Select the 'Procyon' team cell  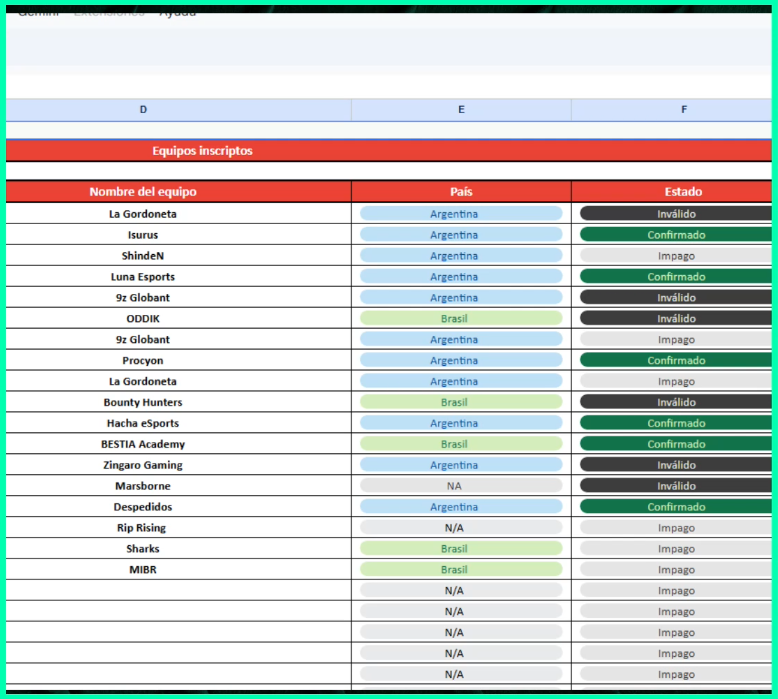(179, 360)
